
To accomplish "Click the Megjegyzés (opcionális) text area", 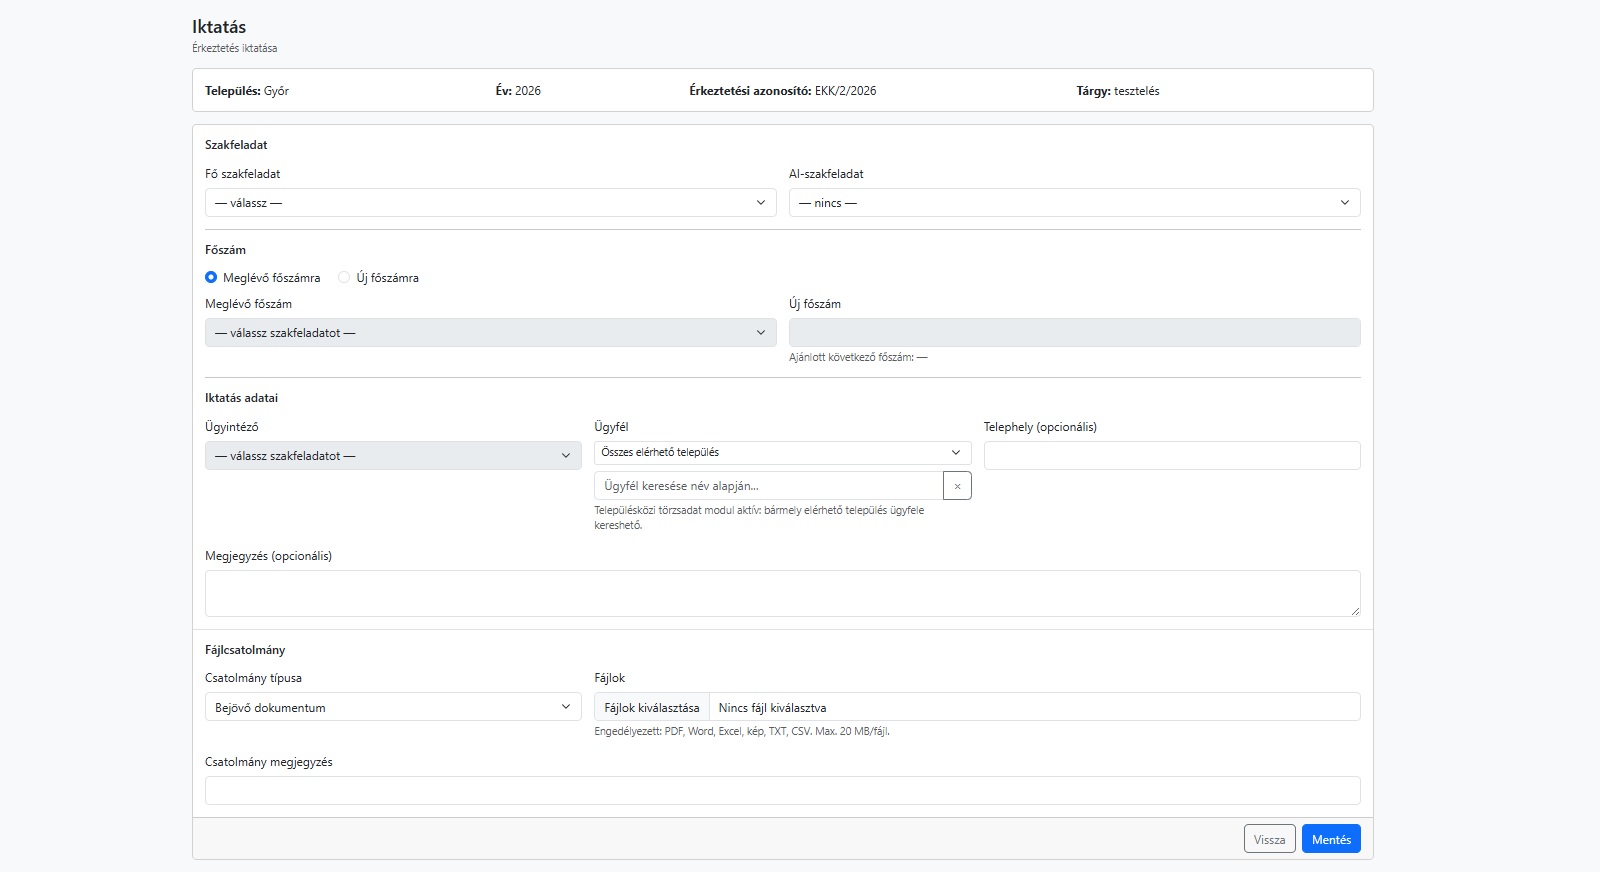I will click(782, 593).
